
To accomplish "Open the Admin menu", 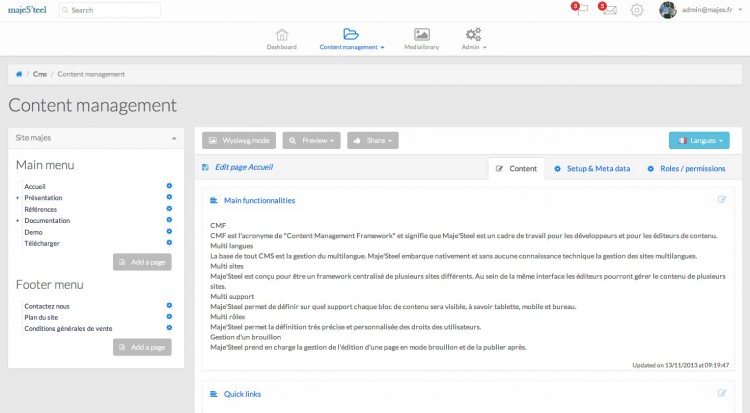I will point(473,40).
